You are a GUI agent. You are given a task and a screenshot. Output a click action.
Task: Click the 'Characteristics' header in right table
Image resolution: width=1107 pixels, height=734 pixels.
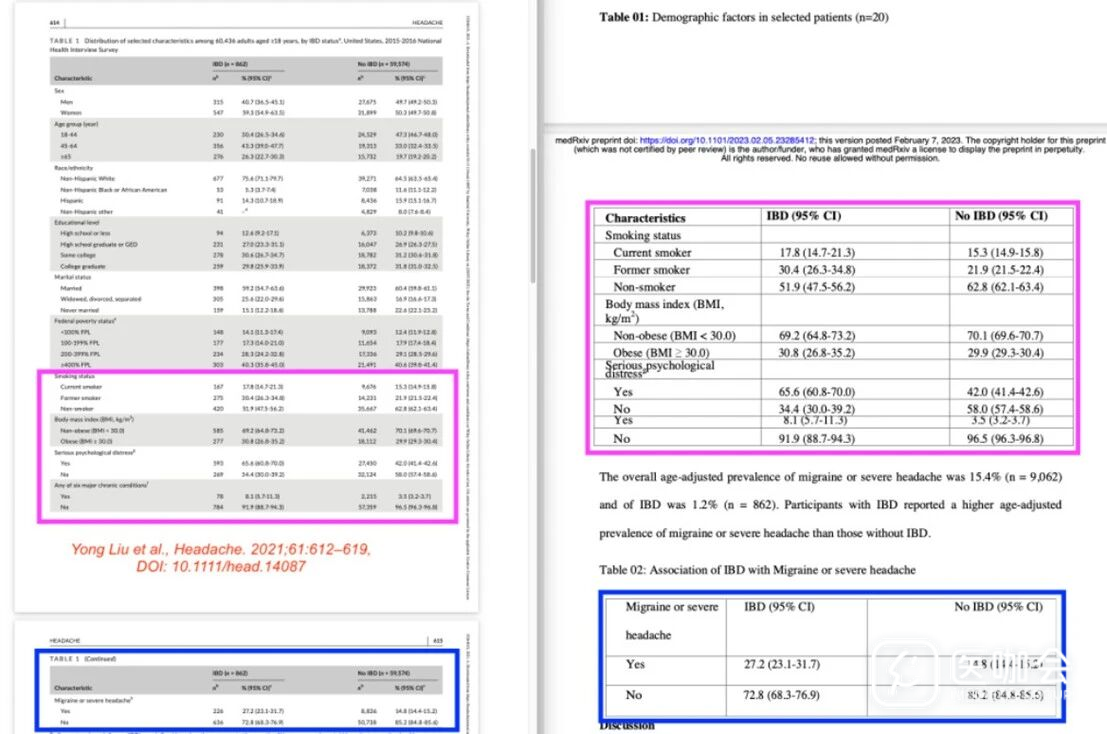[x=645, y=217]
